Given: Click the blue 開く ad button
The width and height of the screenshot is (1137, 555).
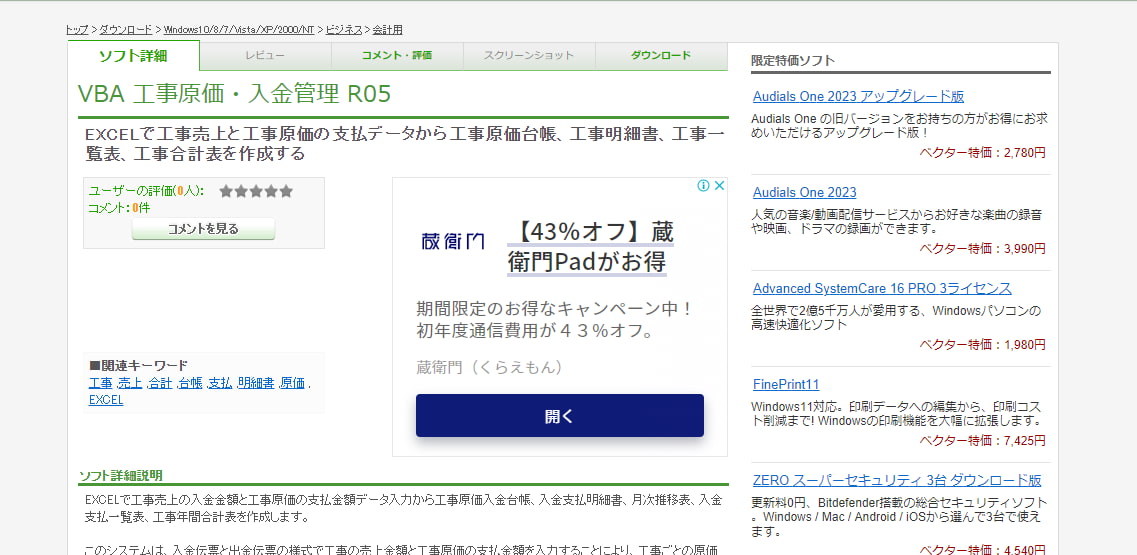Looking at the screenshot, I should (559, 416).
